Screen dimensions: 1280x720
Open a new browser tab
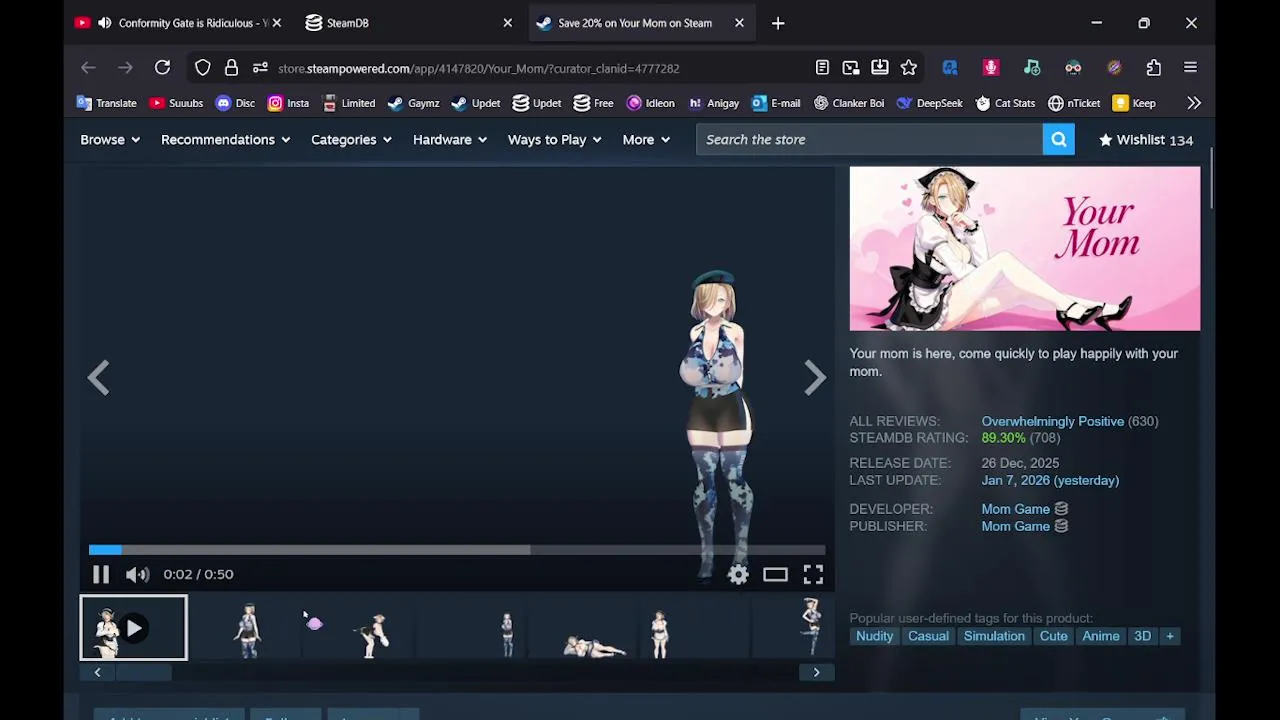point(778,23)
